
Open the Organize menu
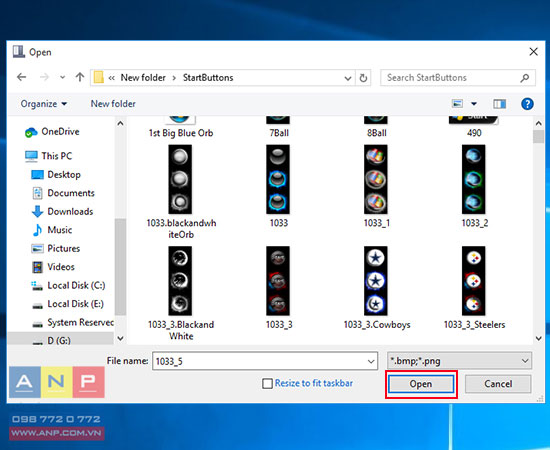point(44,104)
